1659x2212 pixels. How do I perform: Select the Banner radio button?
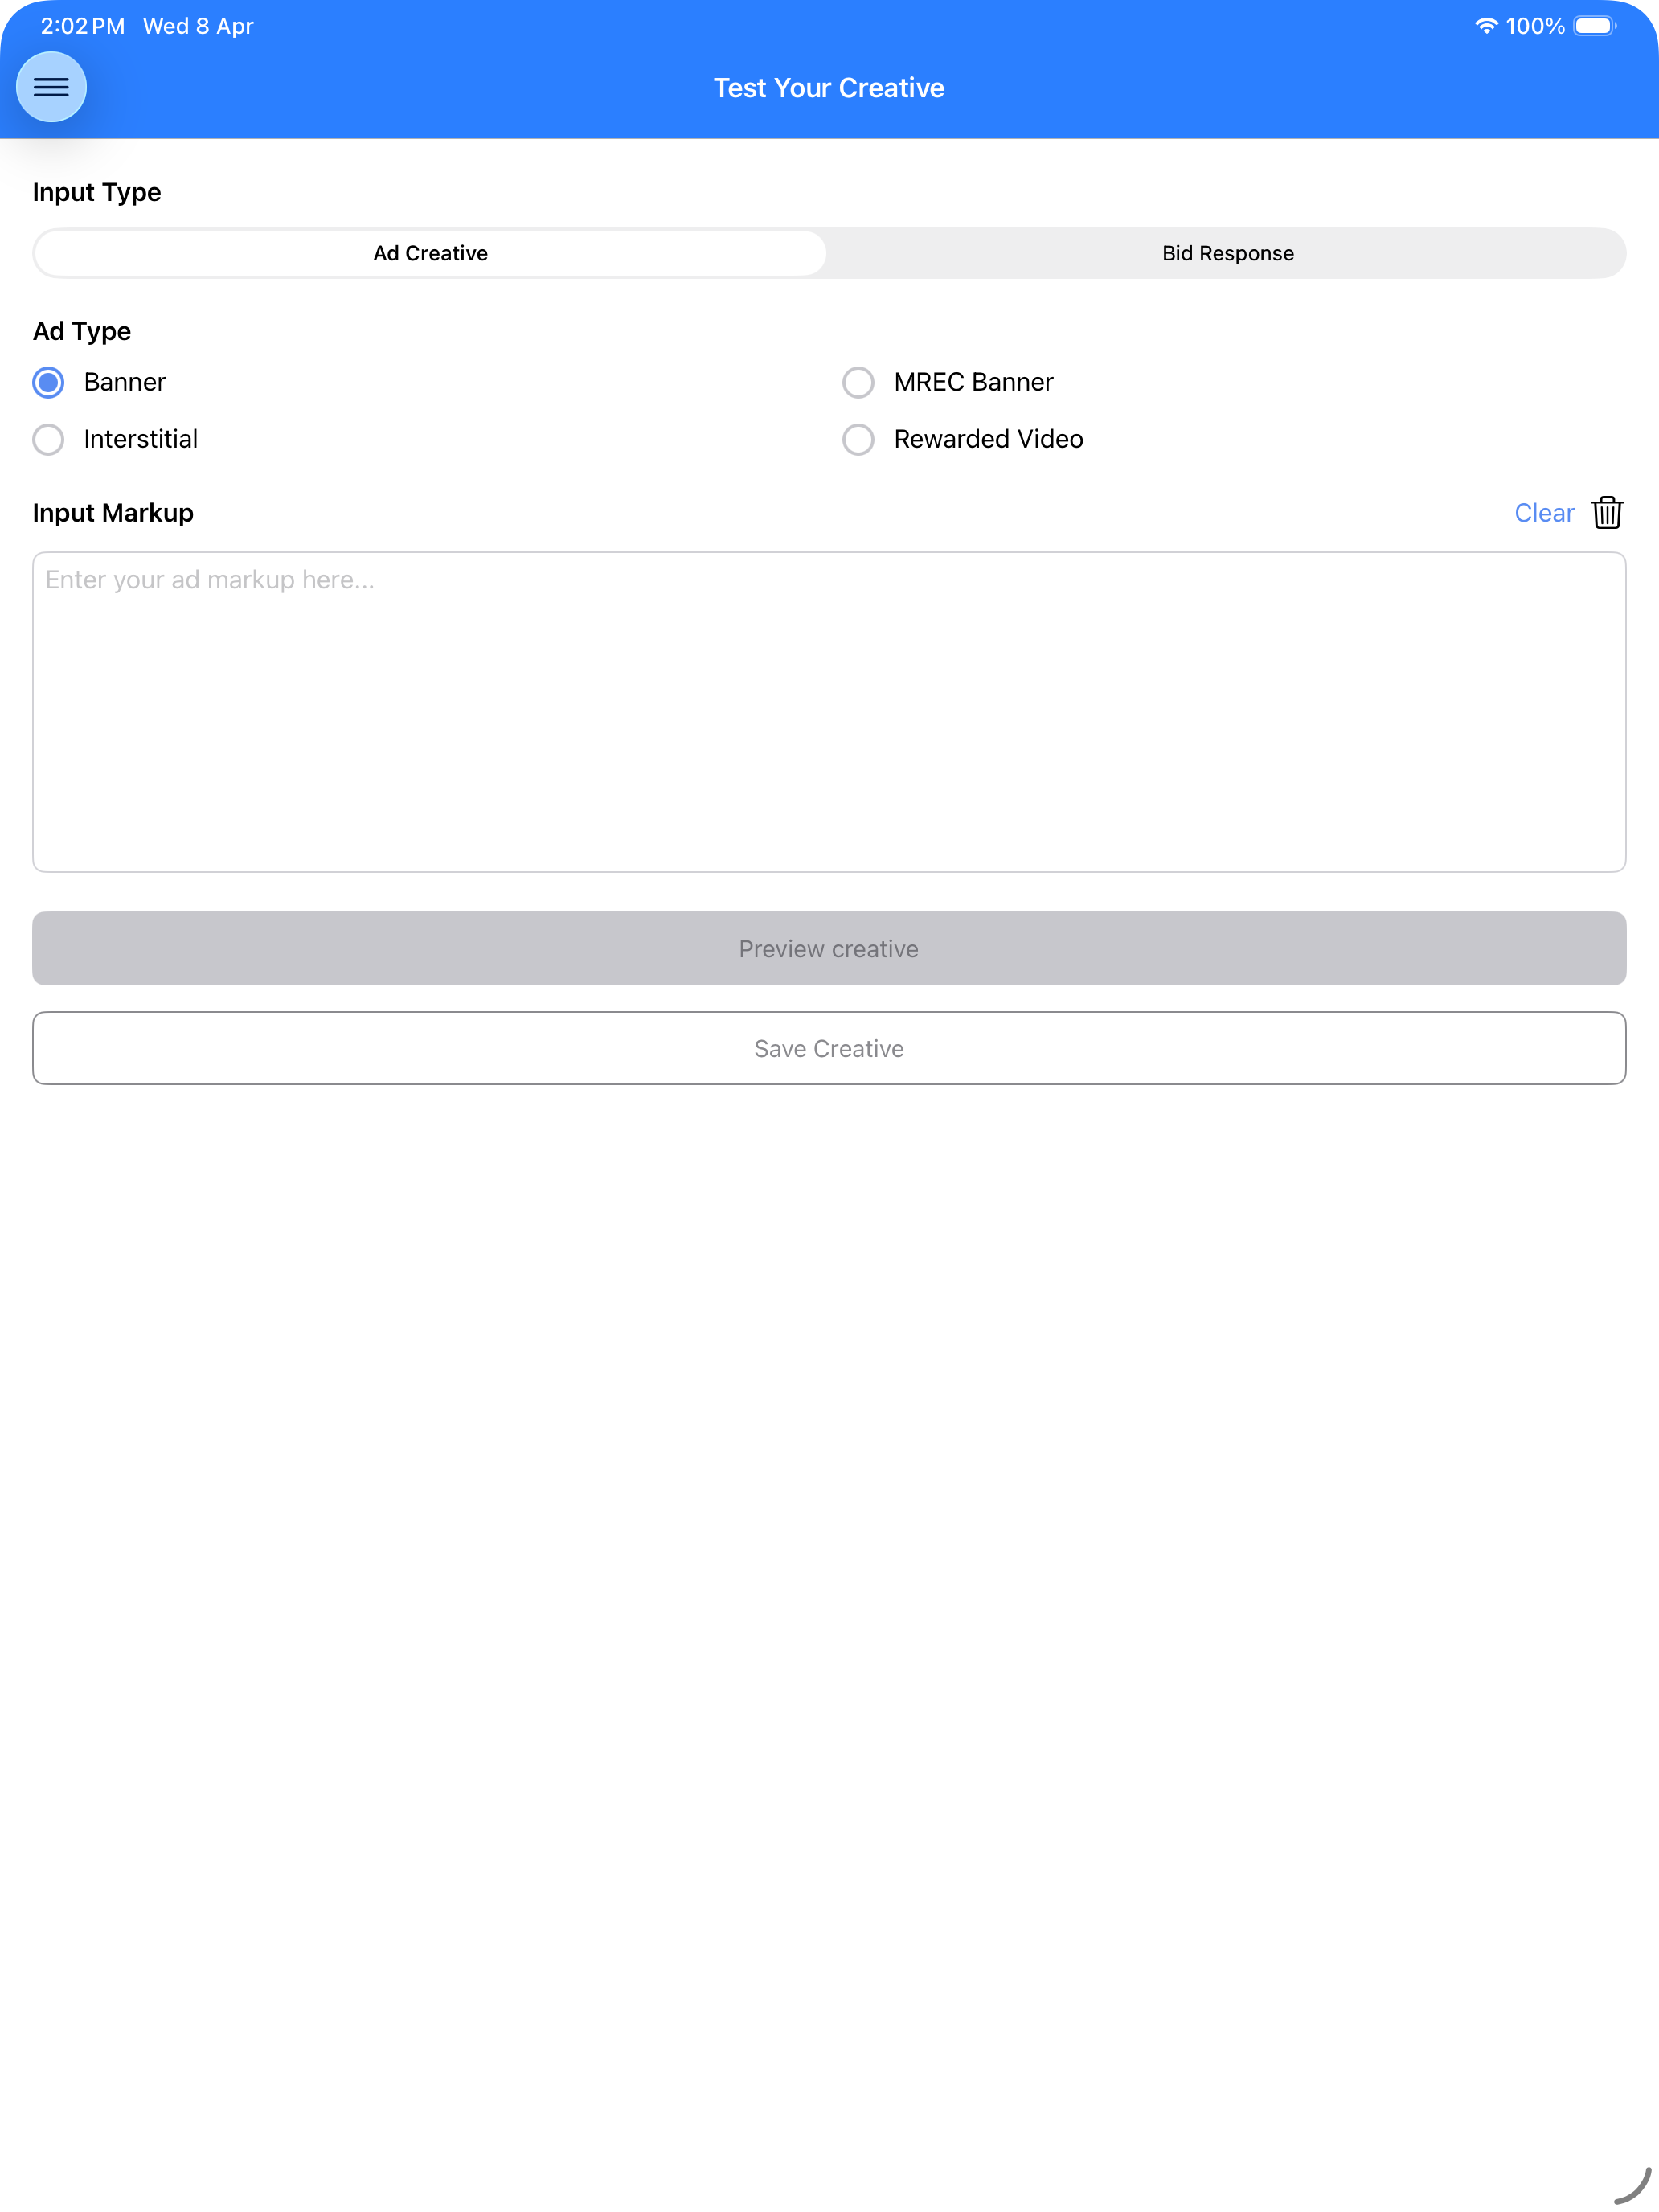click(x=48, y=382)
